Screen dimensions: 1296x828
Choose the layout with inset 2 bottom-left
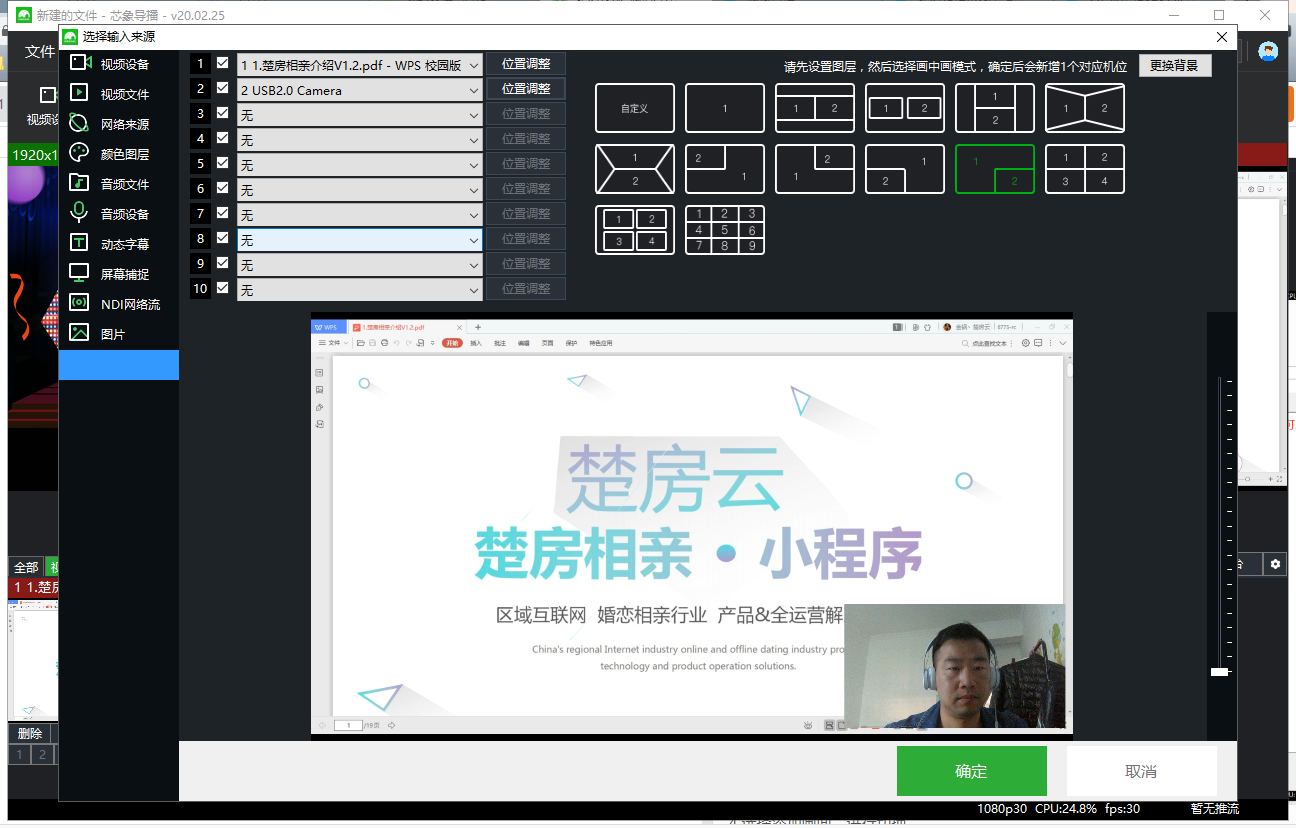(905, 169)
